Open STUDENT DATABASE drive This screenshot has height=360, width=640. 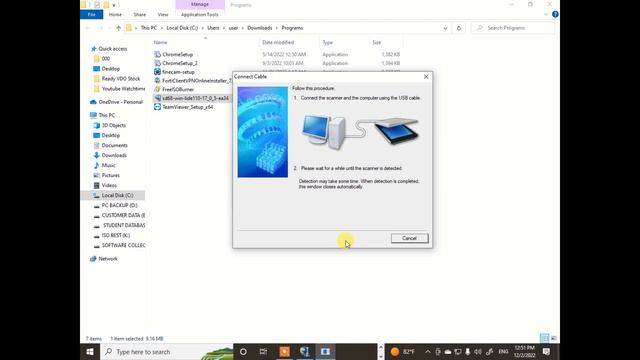click(x=124, y=225)
